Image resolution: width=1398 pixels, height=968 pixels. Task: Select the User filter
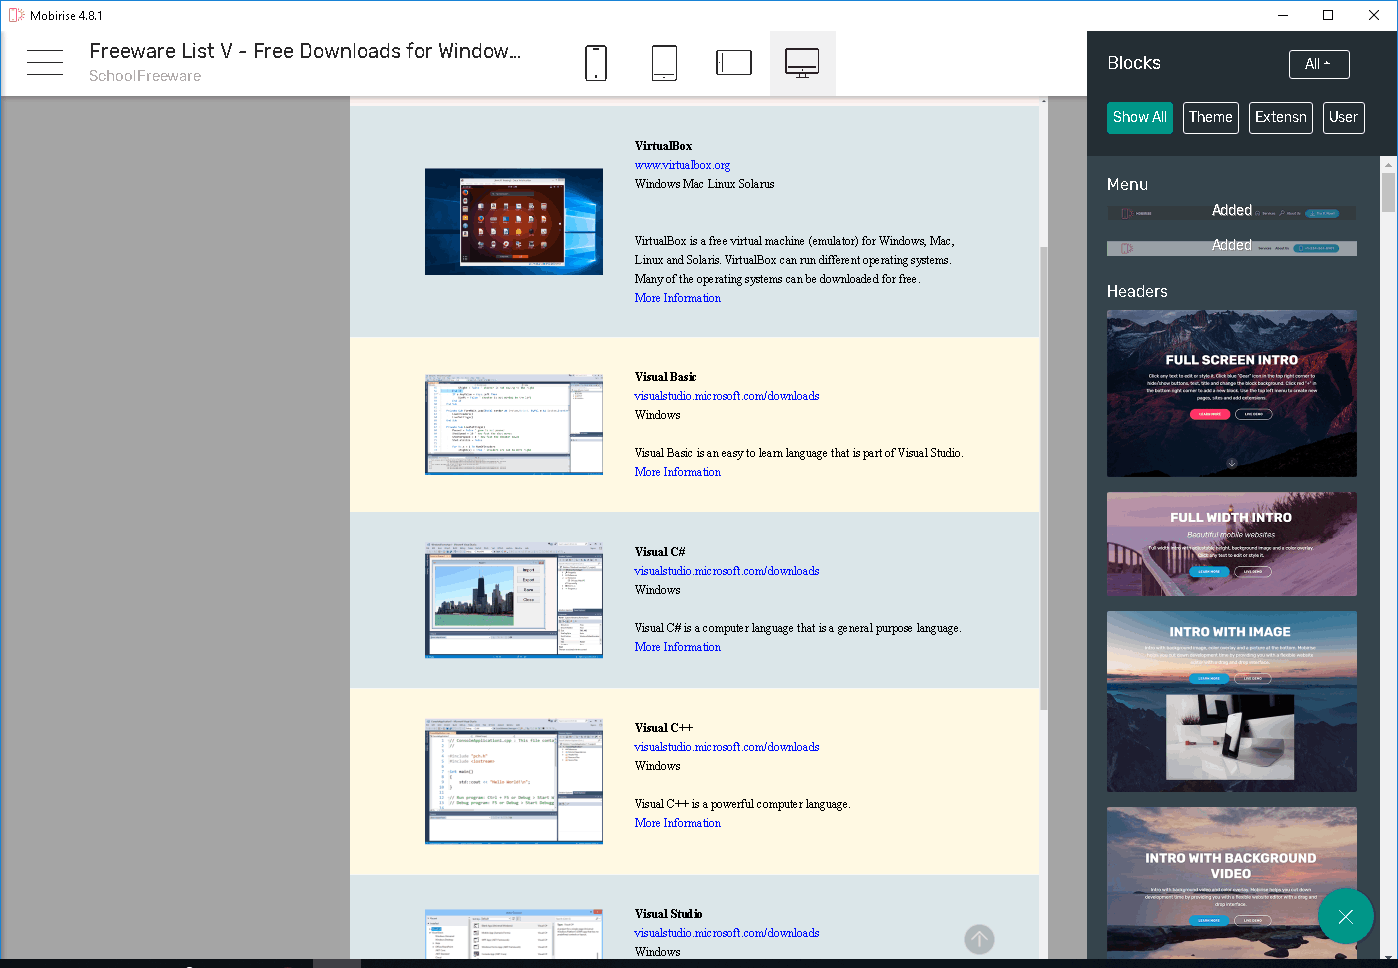[1343, 118]
